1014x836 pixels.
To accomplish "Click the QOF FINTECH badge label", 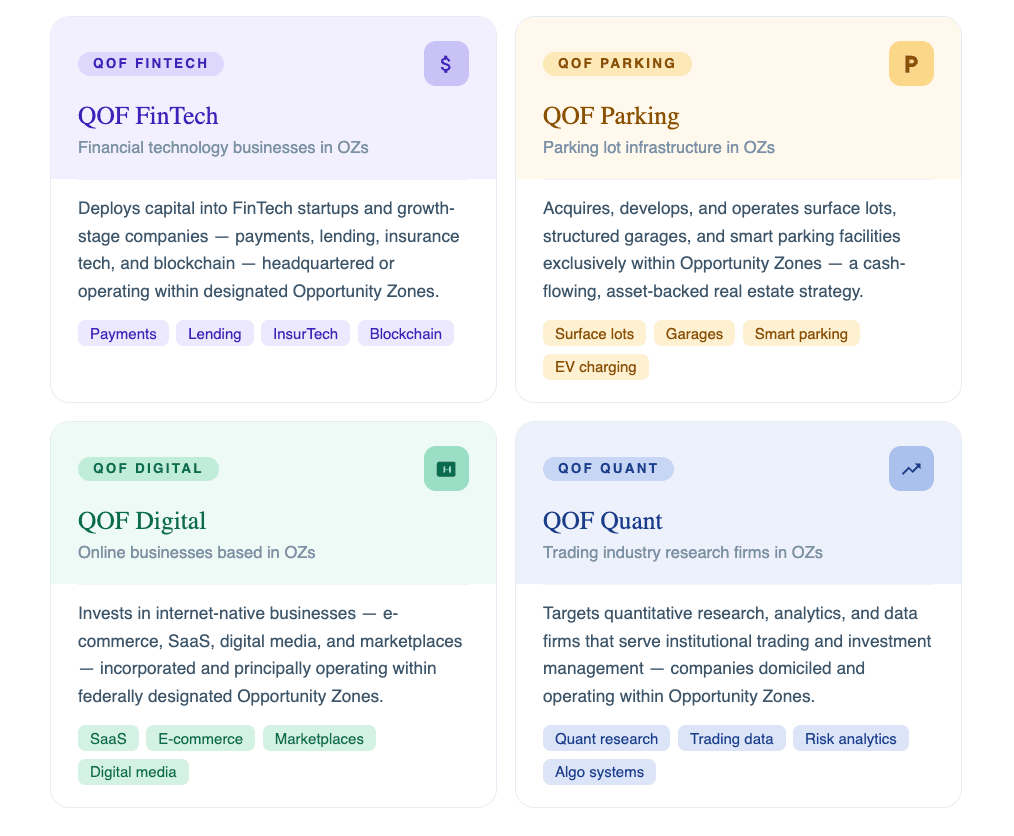I will point(151,64).
